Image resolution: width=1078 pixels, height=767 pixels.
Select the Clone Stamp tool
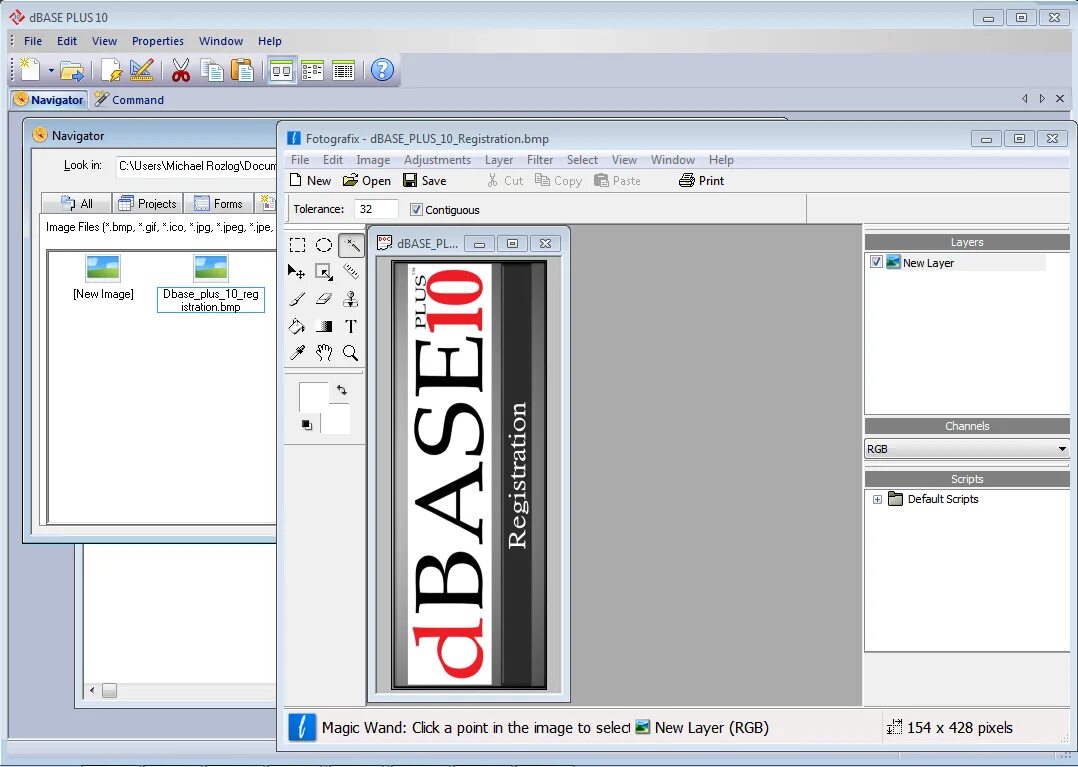[351, 299]
